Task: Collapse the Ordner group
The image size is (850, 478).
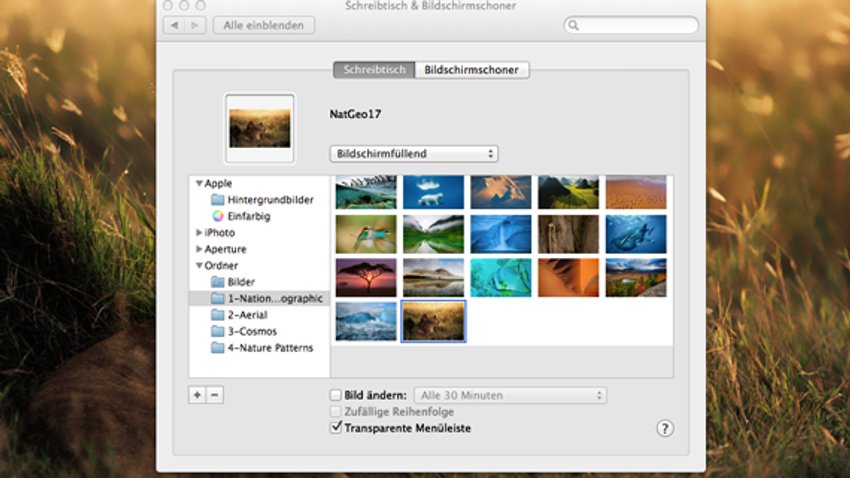Action: pos(199,265)
